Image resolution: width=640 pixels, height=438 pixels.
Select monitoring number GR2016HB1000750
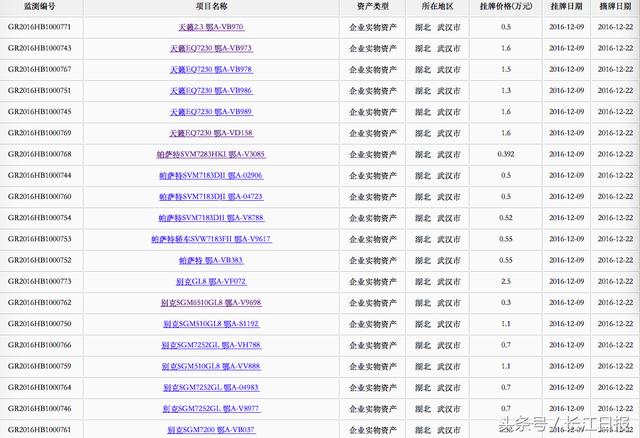point(40,324)
